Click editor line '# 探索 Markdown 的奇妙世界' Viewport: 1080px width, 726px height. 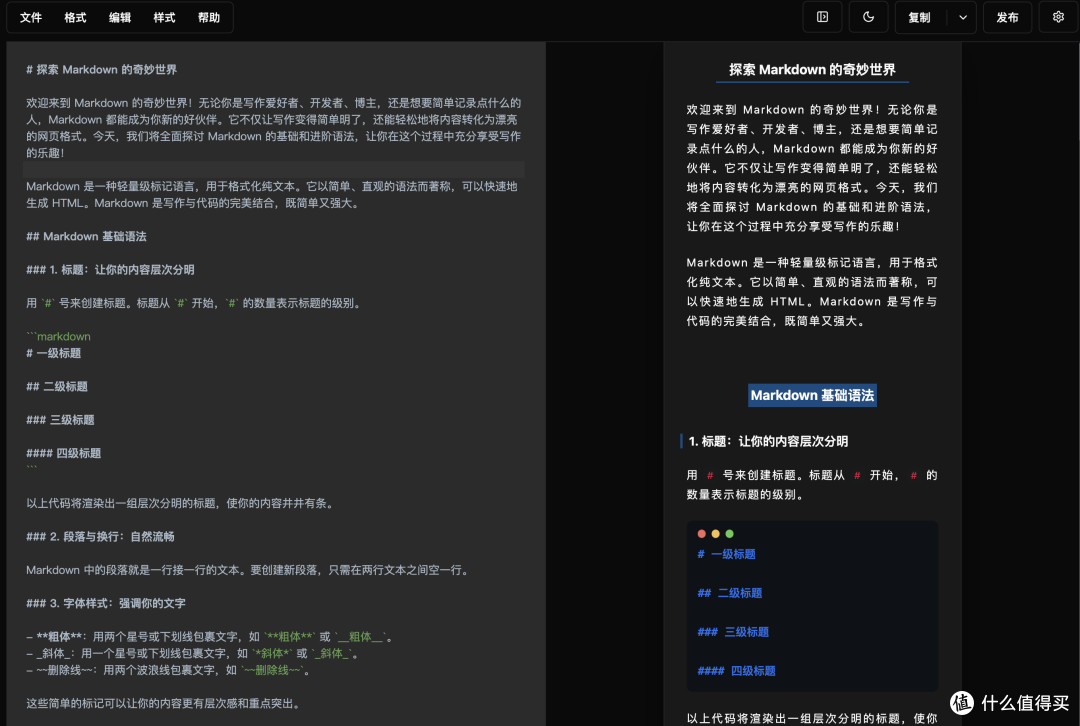[101, 70]
